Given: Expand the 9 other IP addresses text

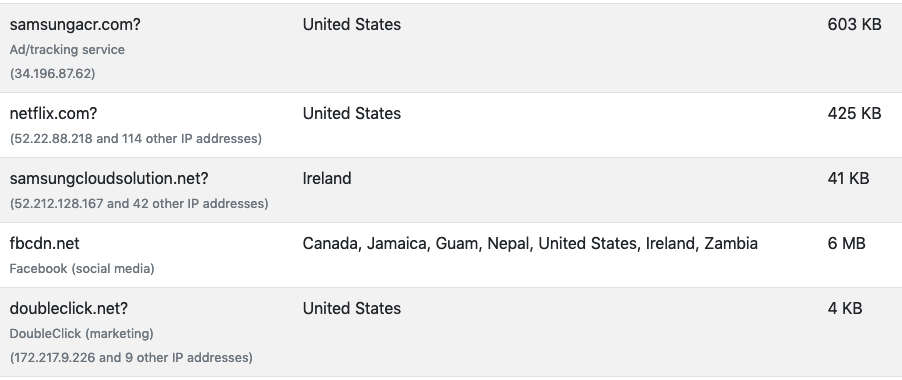Looking at the screenshot, I should (188, 358).
